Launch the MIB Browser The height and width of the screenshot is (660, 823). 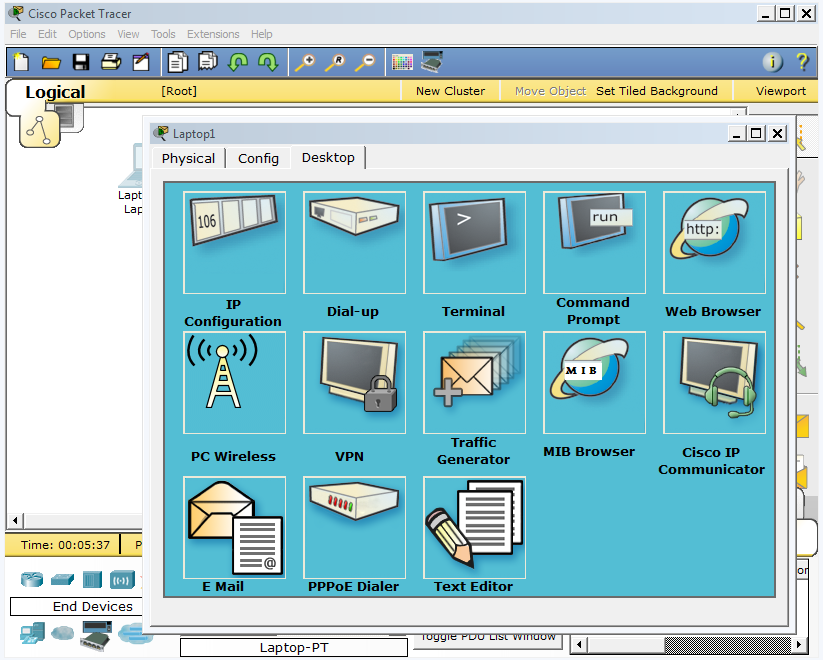tap(595, 382)
